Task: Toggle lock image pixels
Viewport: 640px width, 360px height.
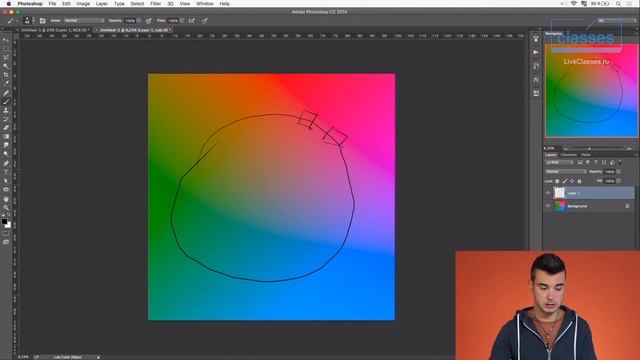Action: 564,181
